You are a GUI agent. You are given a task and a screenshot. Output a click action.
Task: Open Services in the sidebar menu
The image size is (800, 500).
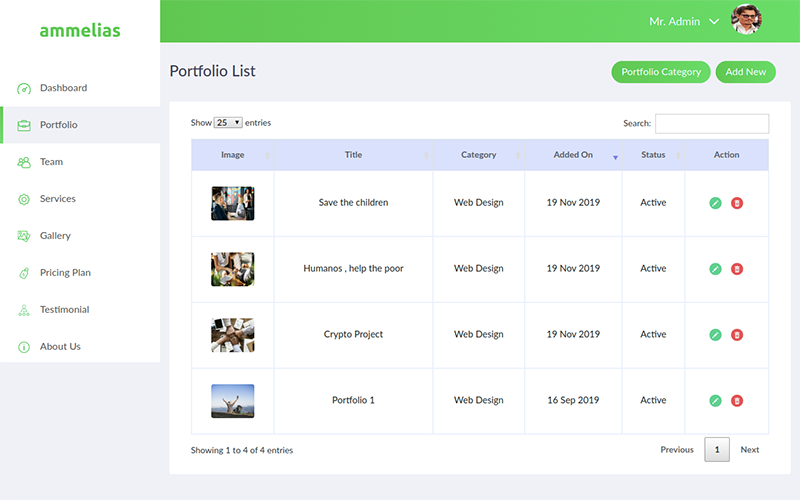tap(80, 198)
